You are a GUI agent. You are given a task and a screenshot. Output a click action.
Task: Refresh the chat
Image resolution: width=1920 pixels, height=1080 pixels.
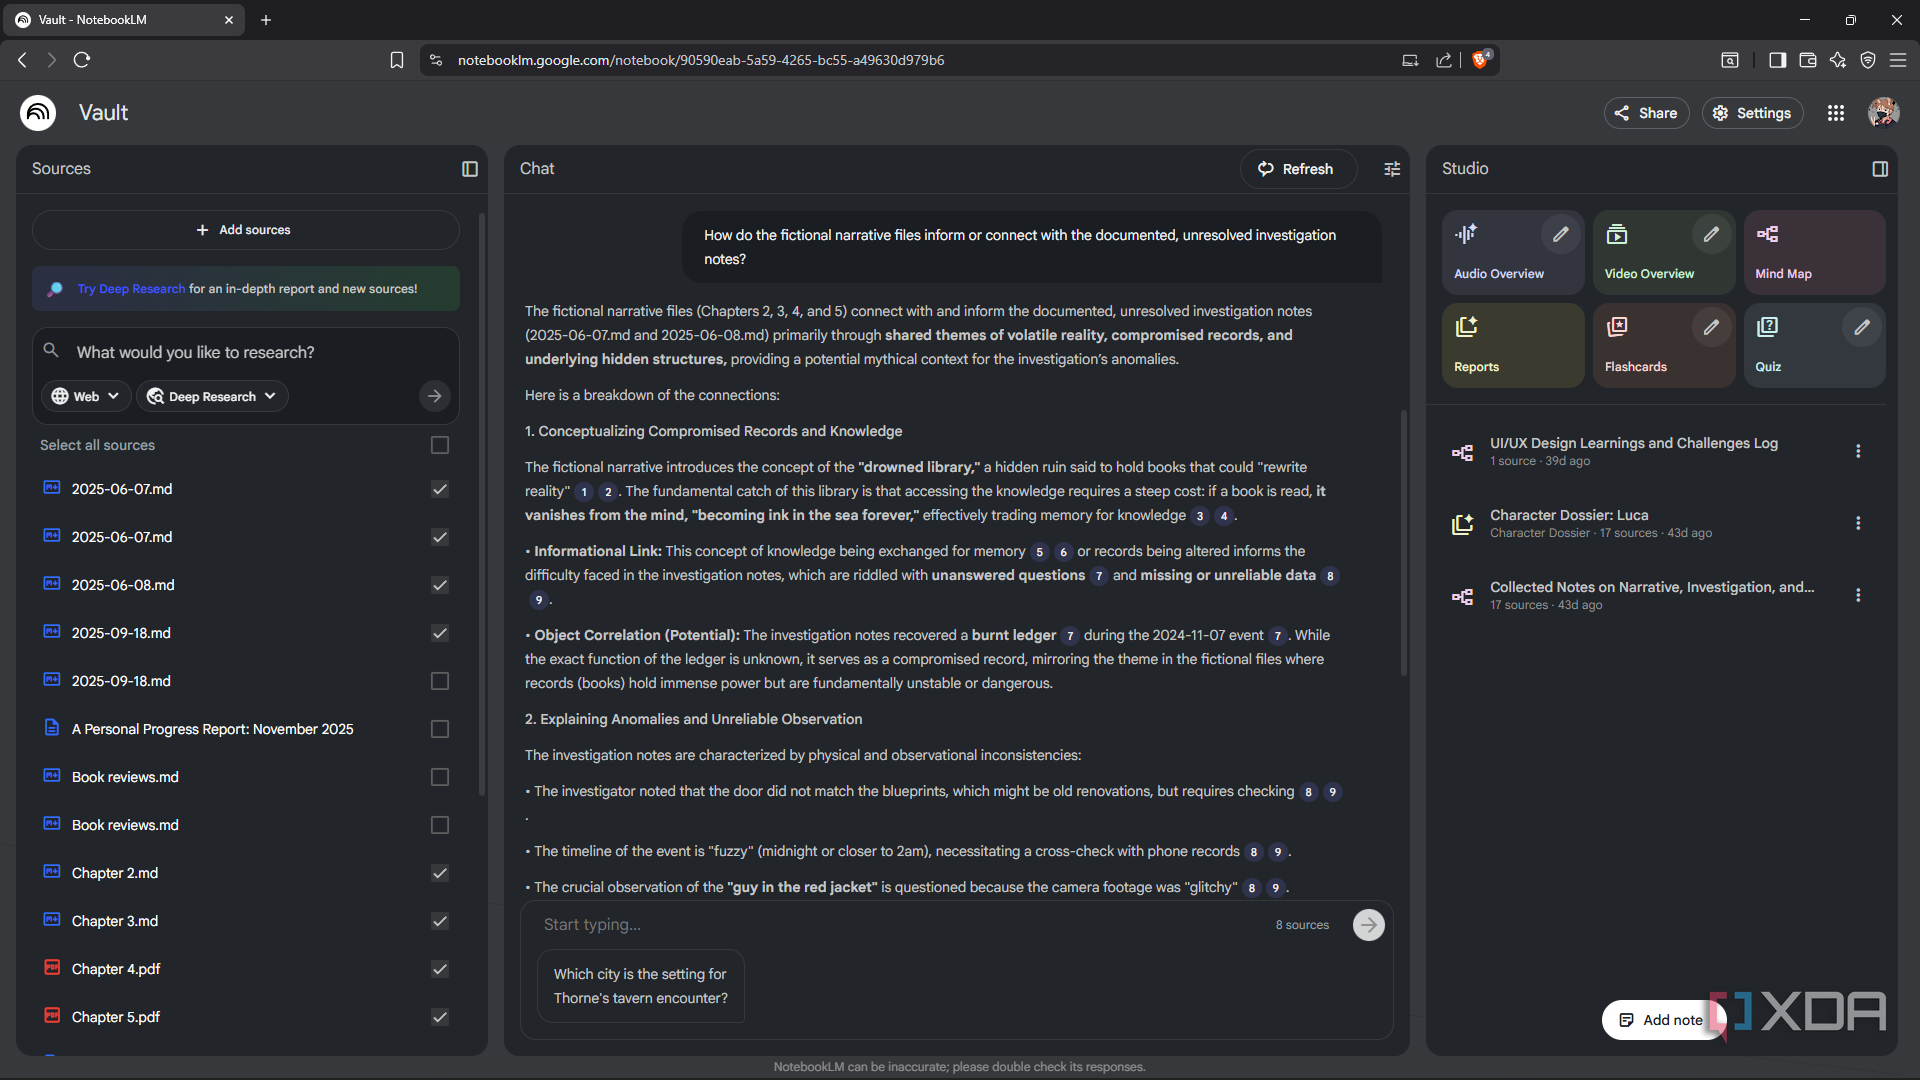(1297, 169)
